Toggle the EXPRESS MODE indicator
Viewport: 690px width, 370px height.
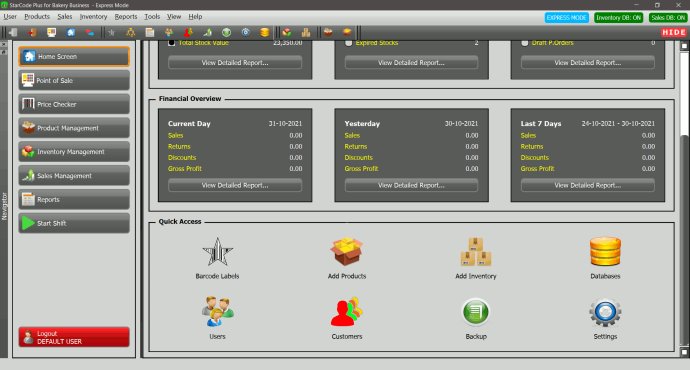[566, 18]
